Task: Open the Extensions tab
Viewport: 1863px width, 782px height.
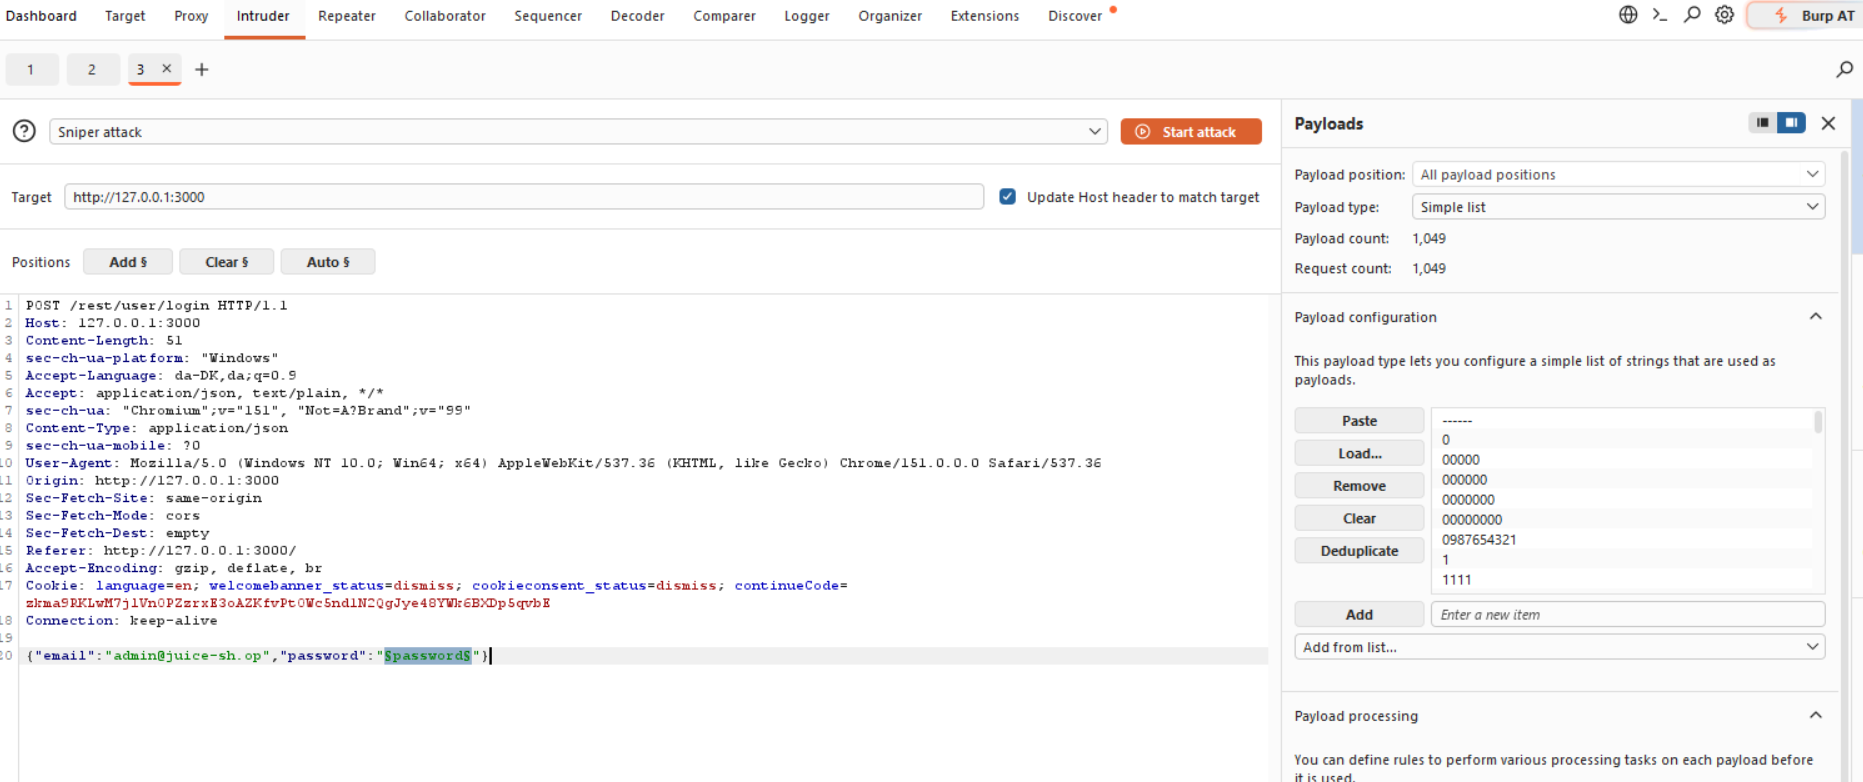Action: [985, 16]
